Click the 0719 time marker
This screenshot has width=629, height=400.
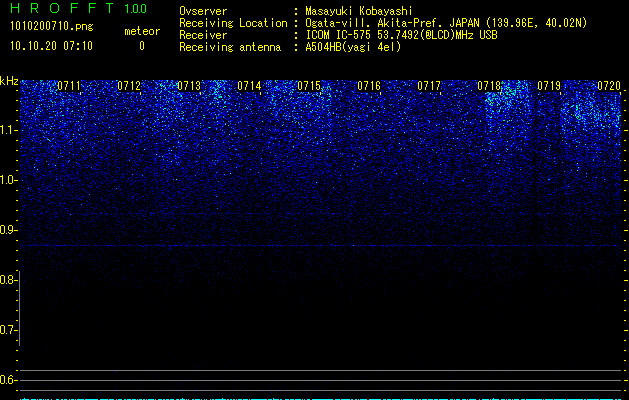point(549,86)
